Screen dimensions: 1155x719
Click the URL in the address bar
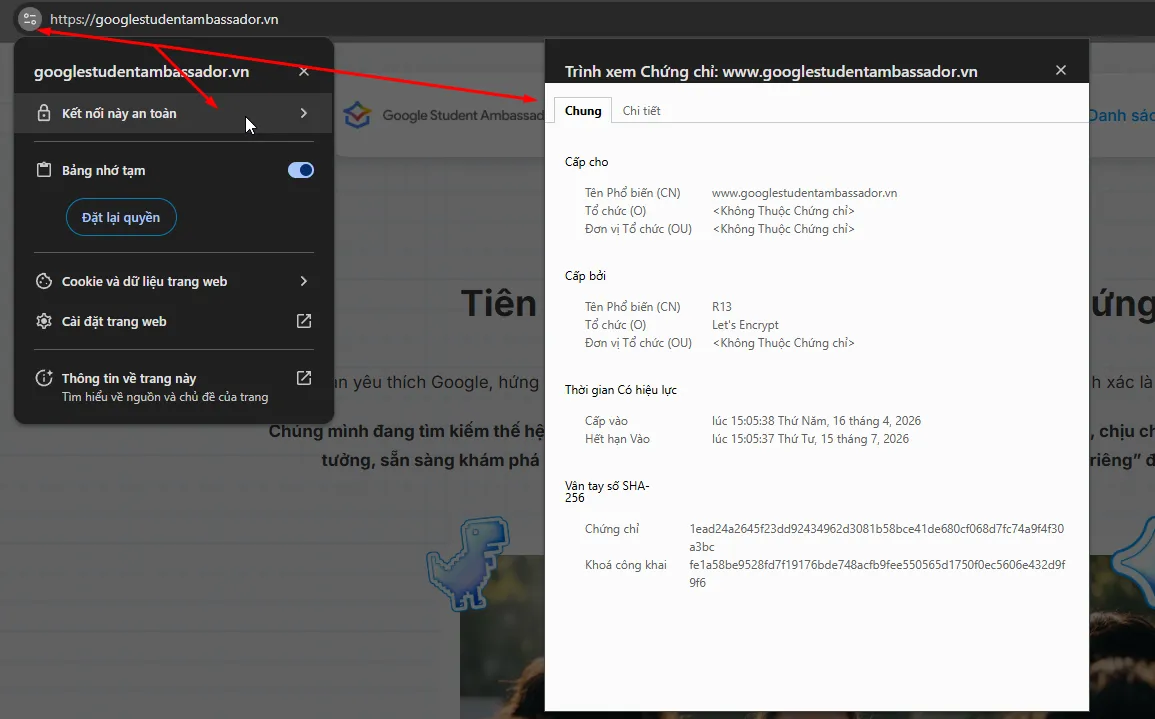(x=165, y=19)
